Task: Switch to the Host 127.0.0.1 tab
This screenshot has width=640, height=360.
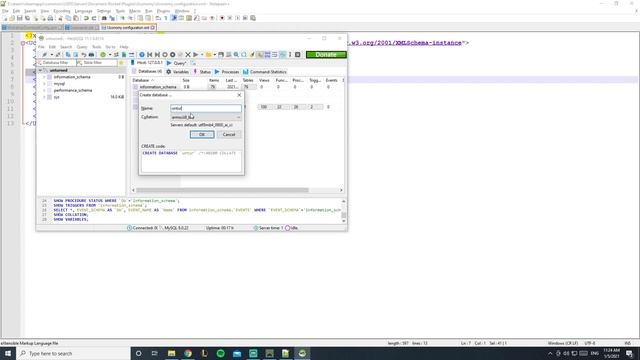Action: click(x=147, y=62)
